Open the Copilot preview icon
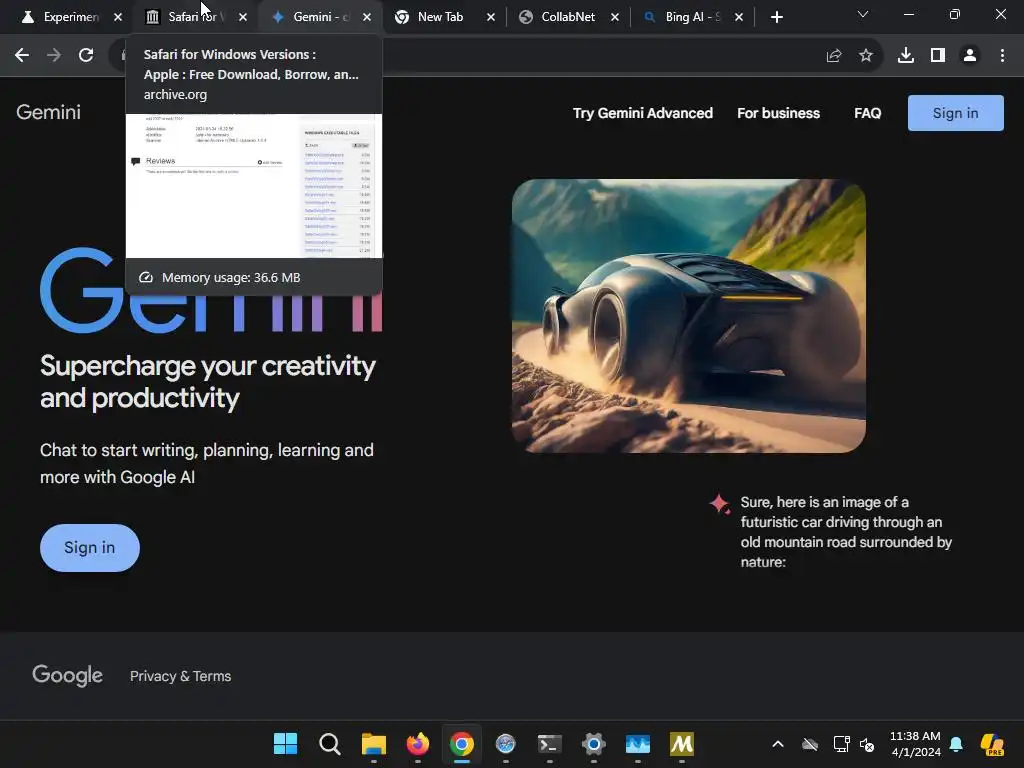1024x768 pixels. pos(992,744)
